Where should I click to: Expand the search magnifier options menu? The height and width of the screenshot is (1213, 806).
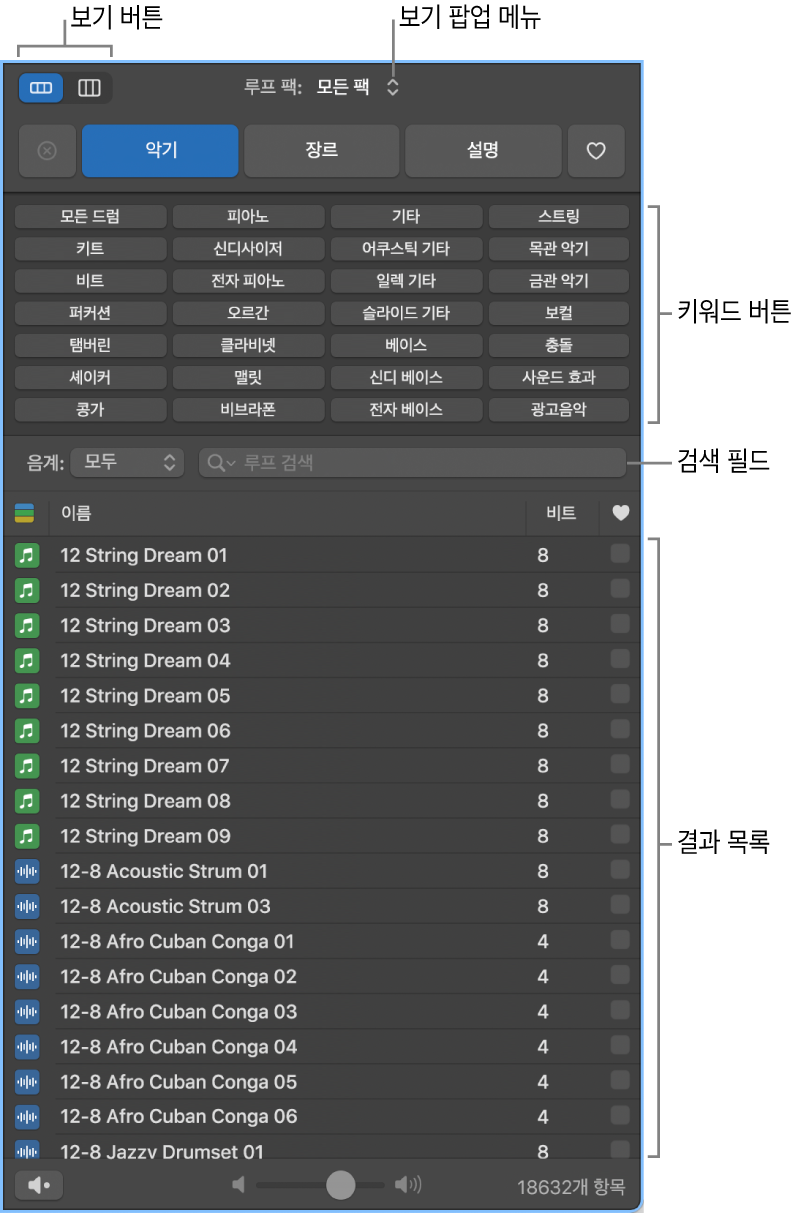point(222,462)
